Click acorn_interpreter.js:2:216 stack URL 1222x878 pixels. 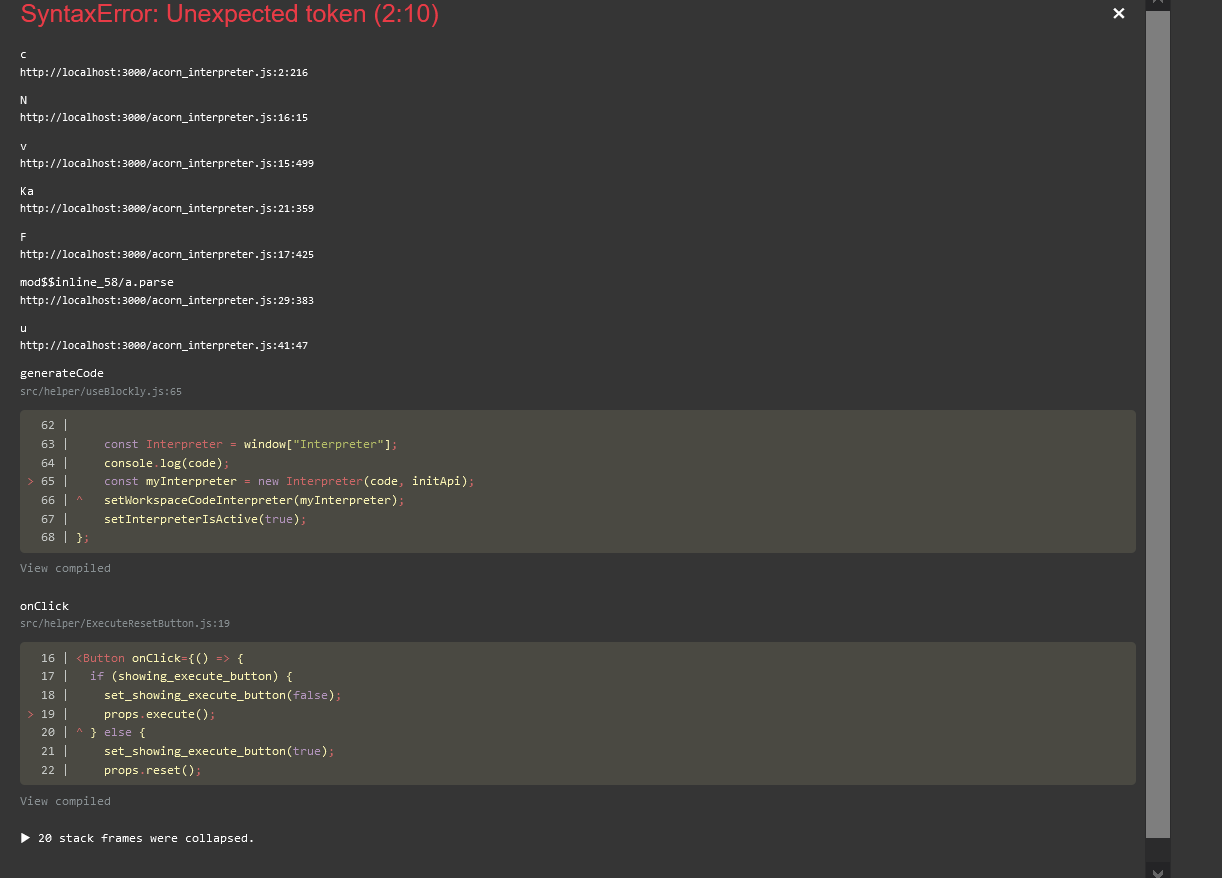point(164,72)
